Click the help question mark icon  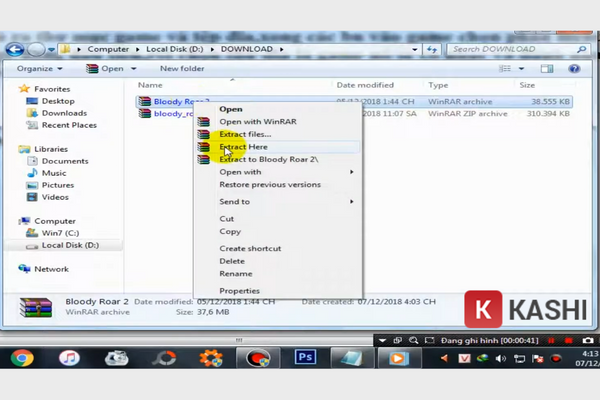coord(575,69)
